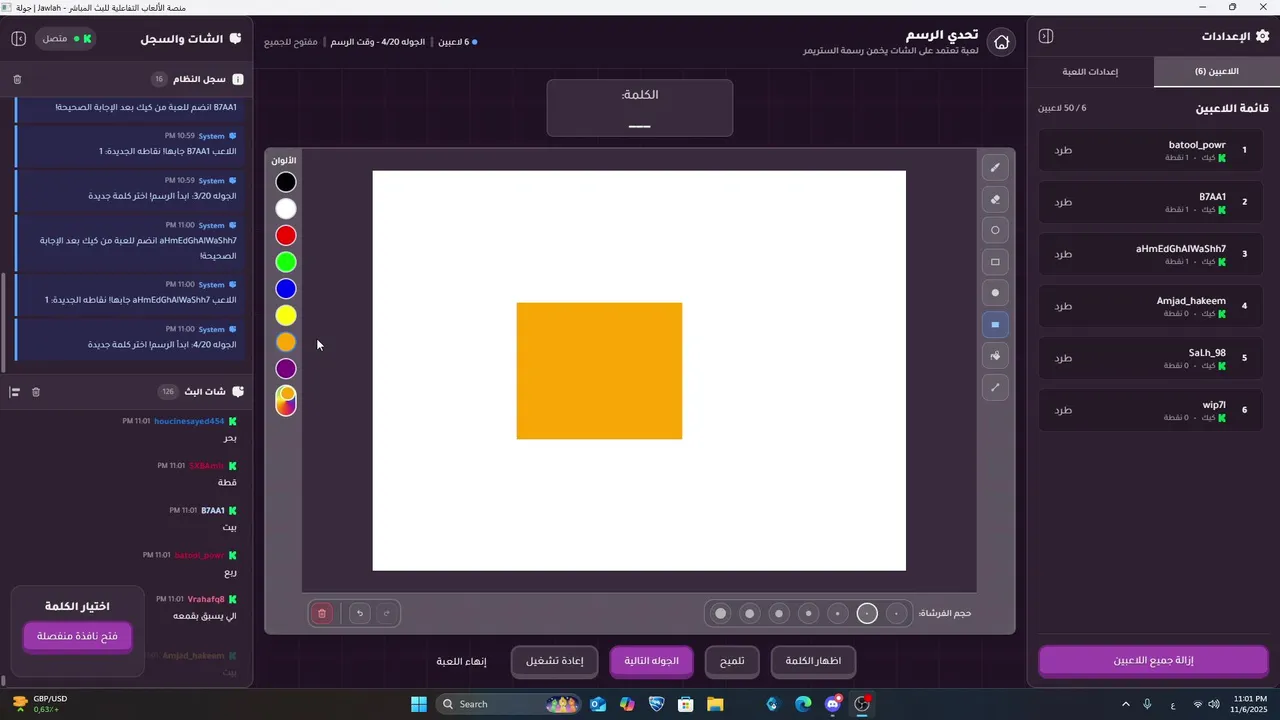Clear the canvas with the red trash button
Image resolution: width=1280 pixels, height=720 pixels.
322,613
